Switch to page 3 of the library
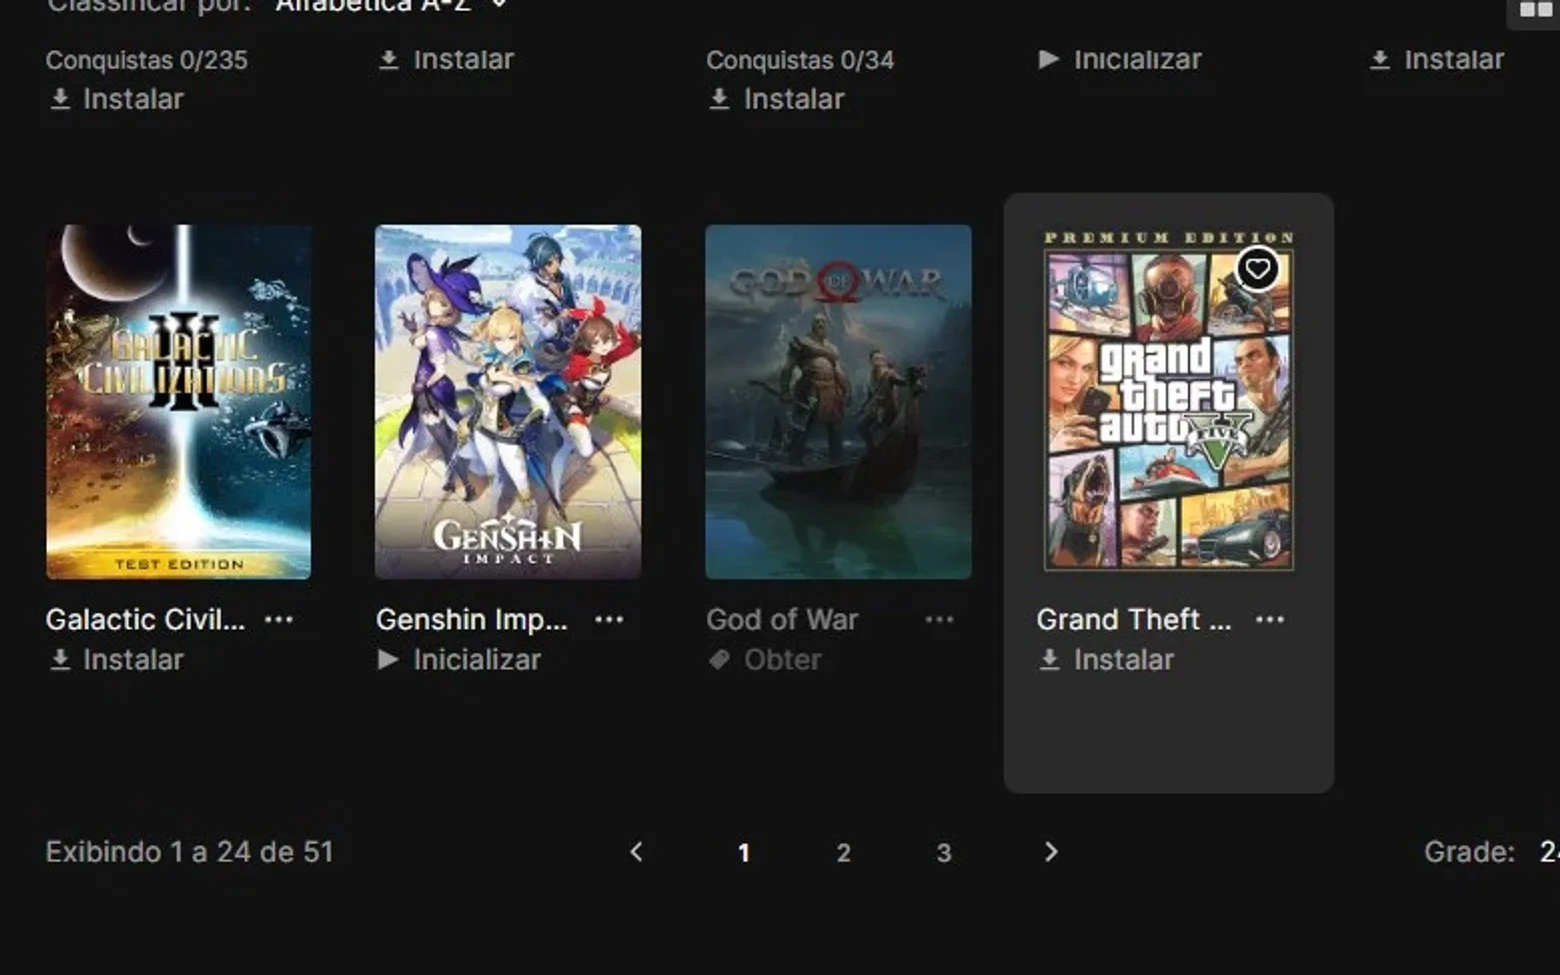 [x=944, y=853]
